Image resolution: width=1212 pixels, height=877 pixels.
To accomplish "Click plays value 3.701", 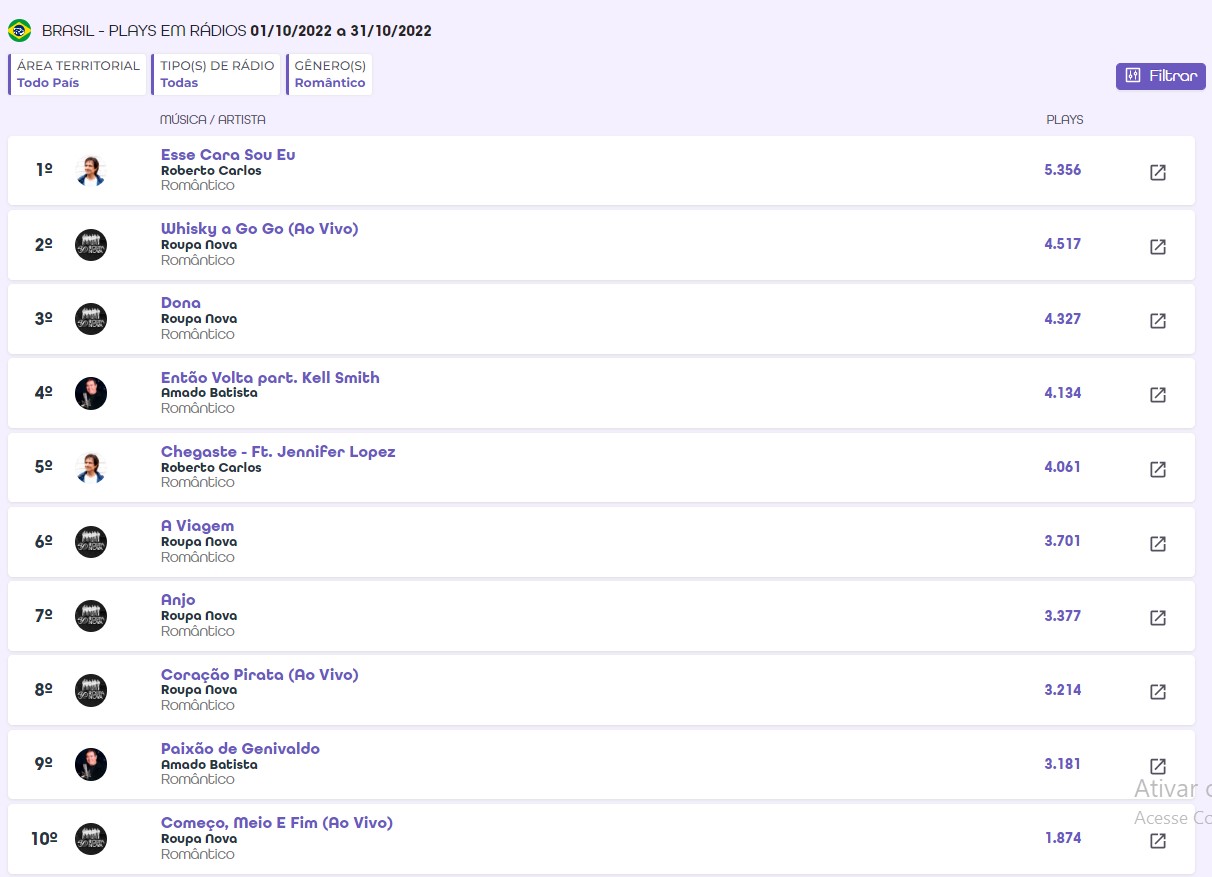I will coord(1063,541).
